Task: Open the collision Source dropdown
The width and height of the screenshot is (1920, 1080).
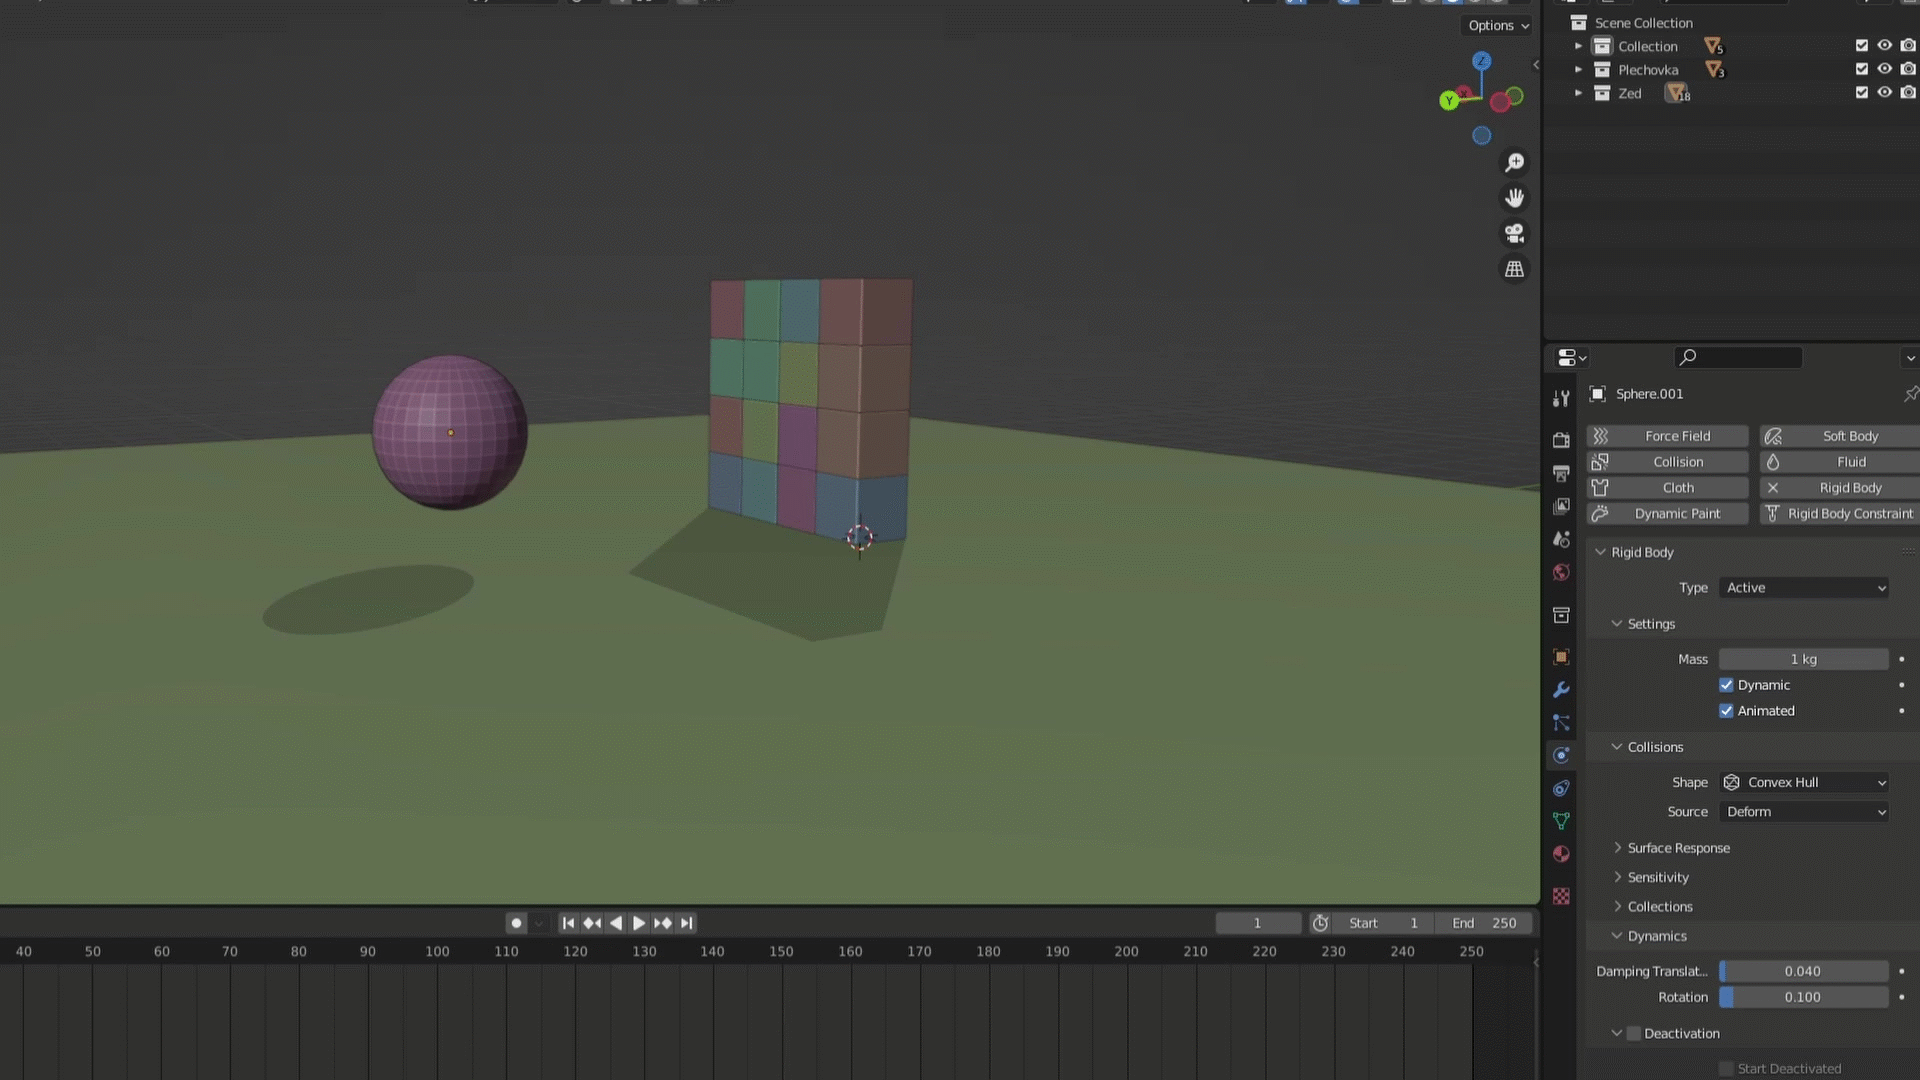Action: 1804,812
